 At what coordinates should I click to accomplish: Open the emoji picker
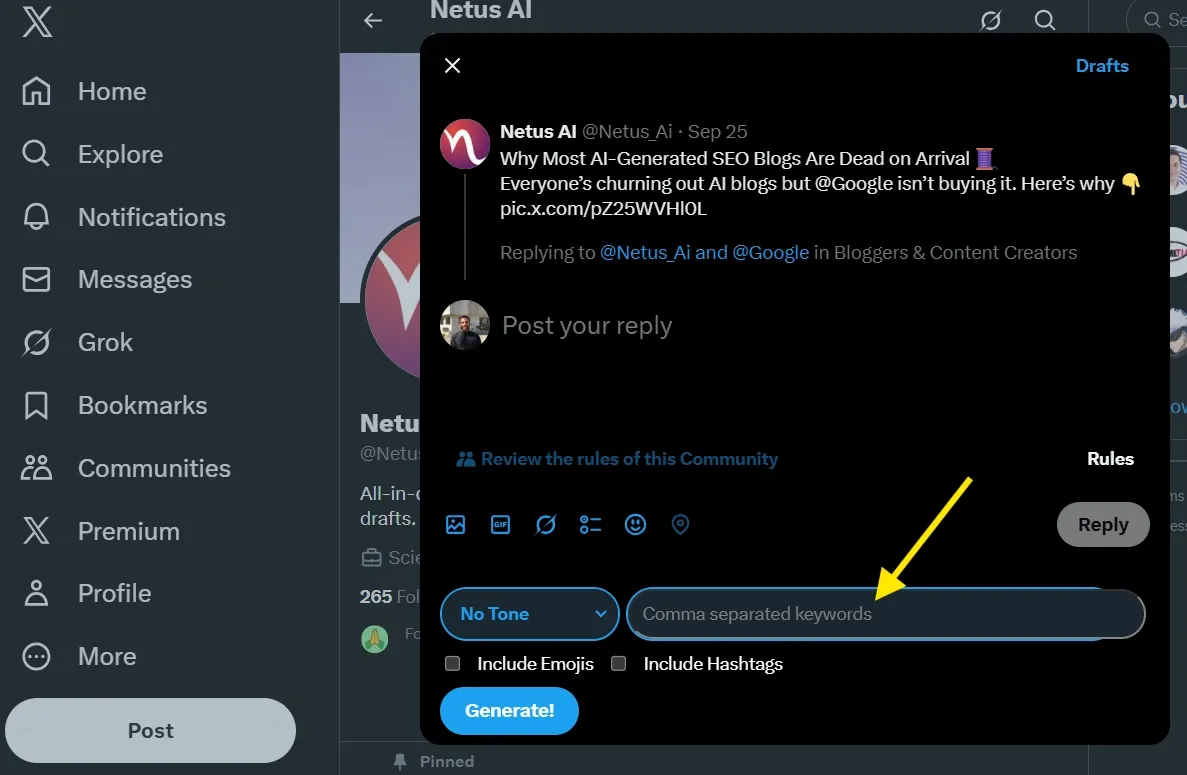635,524
